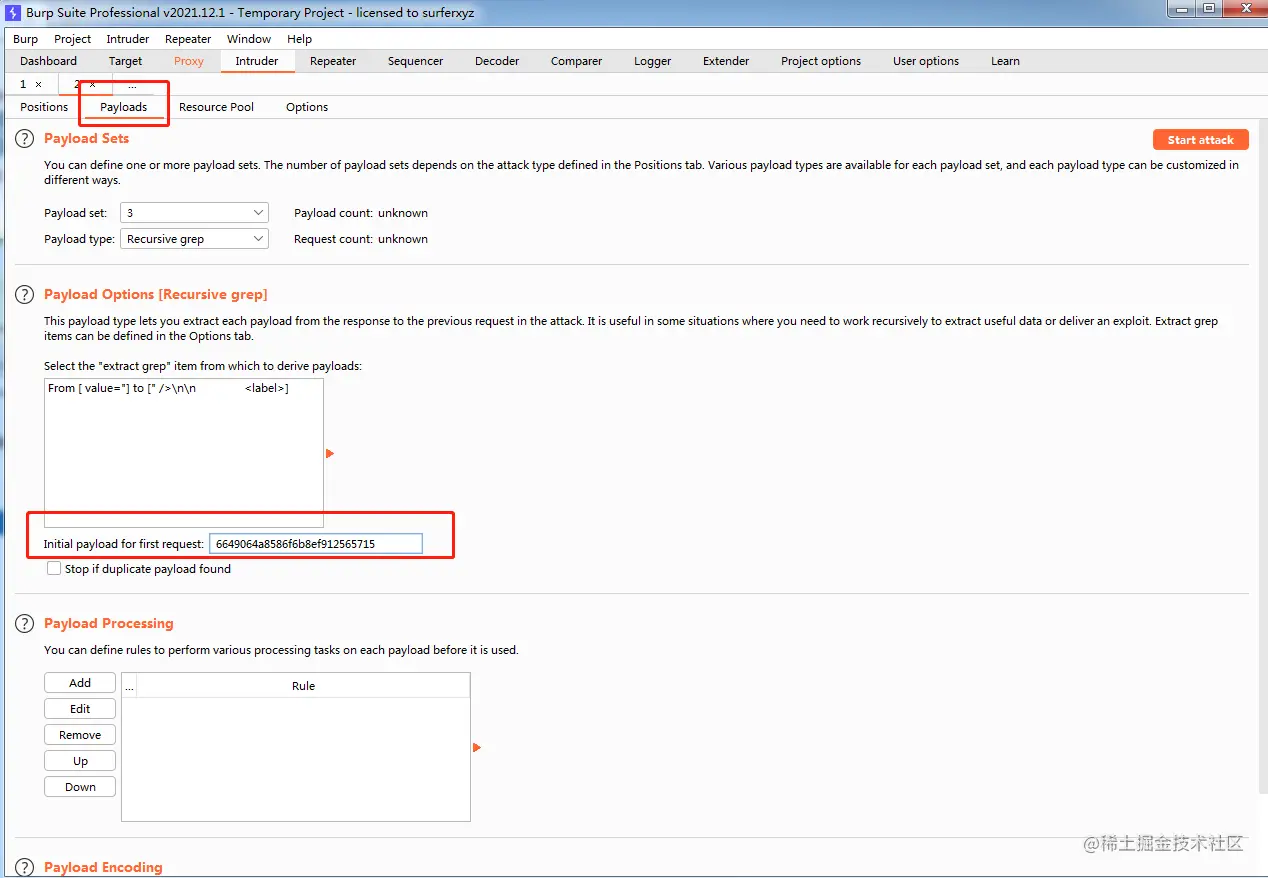Click the Payload Processing heading
1268x878 pixels.
[109, 623]
